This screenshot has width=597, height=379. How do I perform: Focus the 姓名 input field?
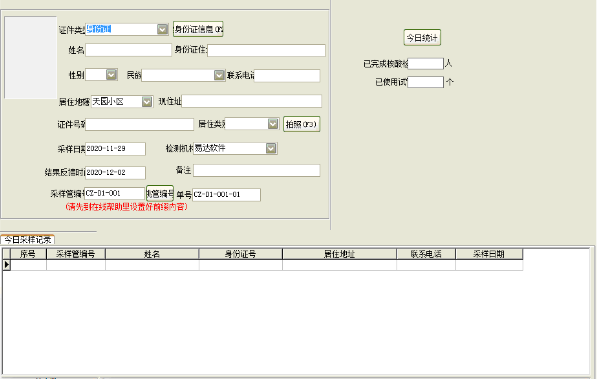128,50
